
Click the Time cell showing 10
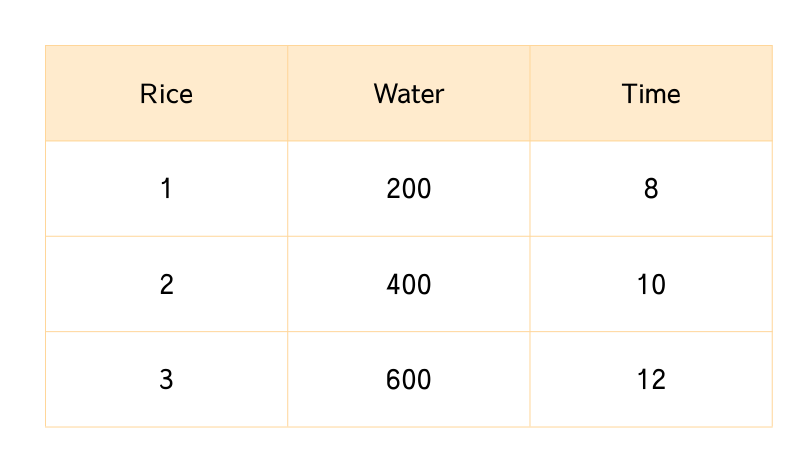[651, 284]
